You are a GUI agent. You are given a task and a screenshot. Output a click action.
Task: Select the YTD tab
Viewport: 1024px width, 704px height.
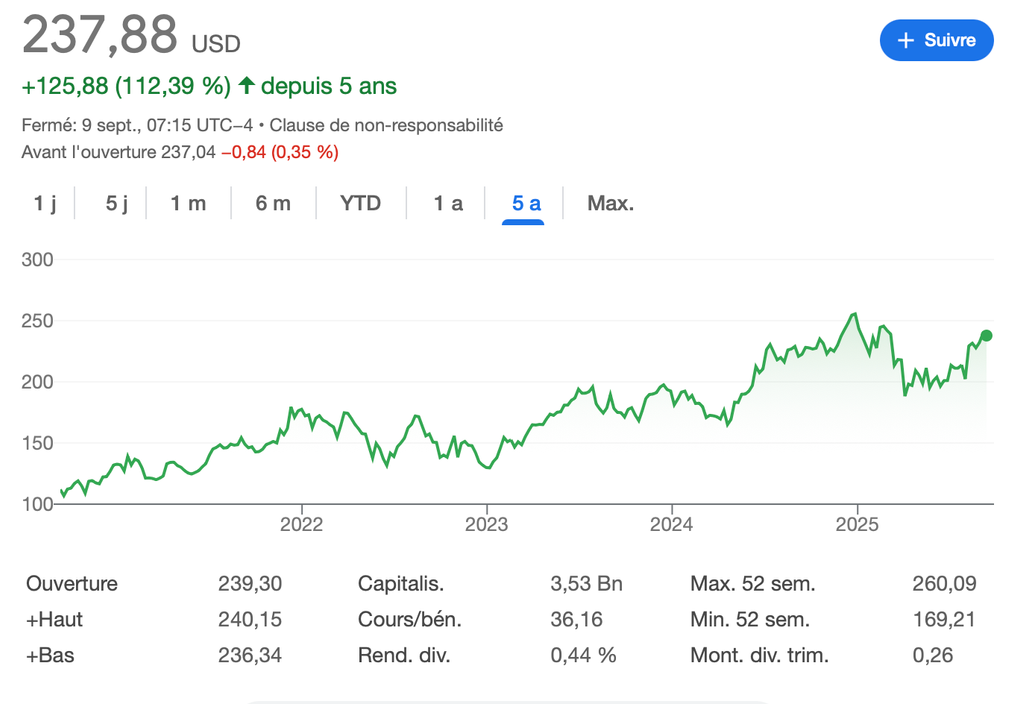tap(360, 203)
